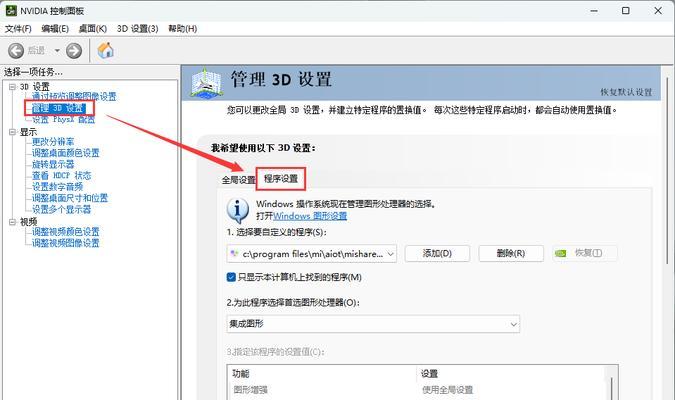Open 设置多个显示器 task
Image resolution: width=675 pixels, height=400 pixels.
(x=62, y=209)
